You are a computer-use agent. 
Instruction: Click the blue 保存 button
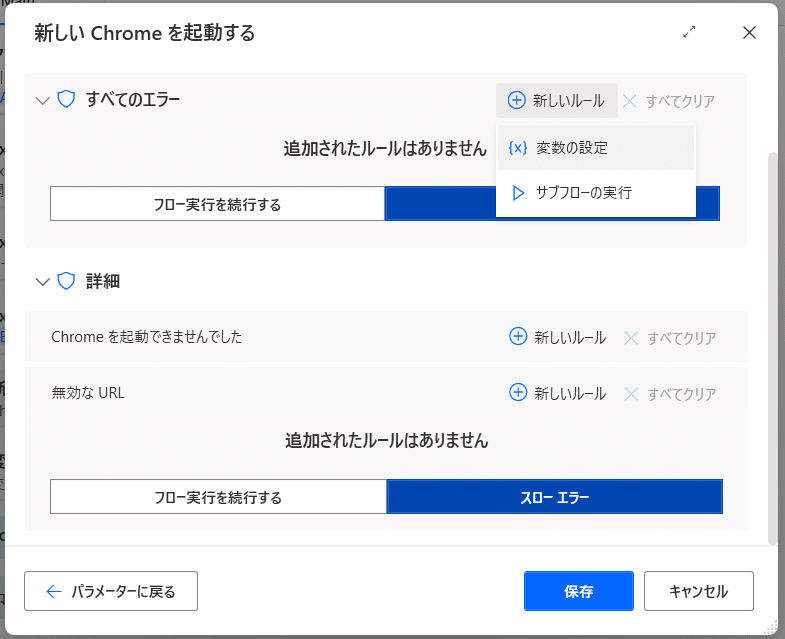pos(579,591)
